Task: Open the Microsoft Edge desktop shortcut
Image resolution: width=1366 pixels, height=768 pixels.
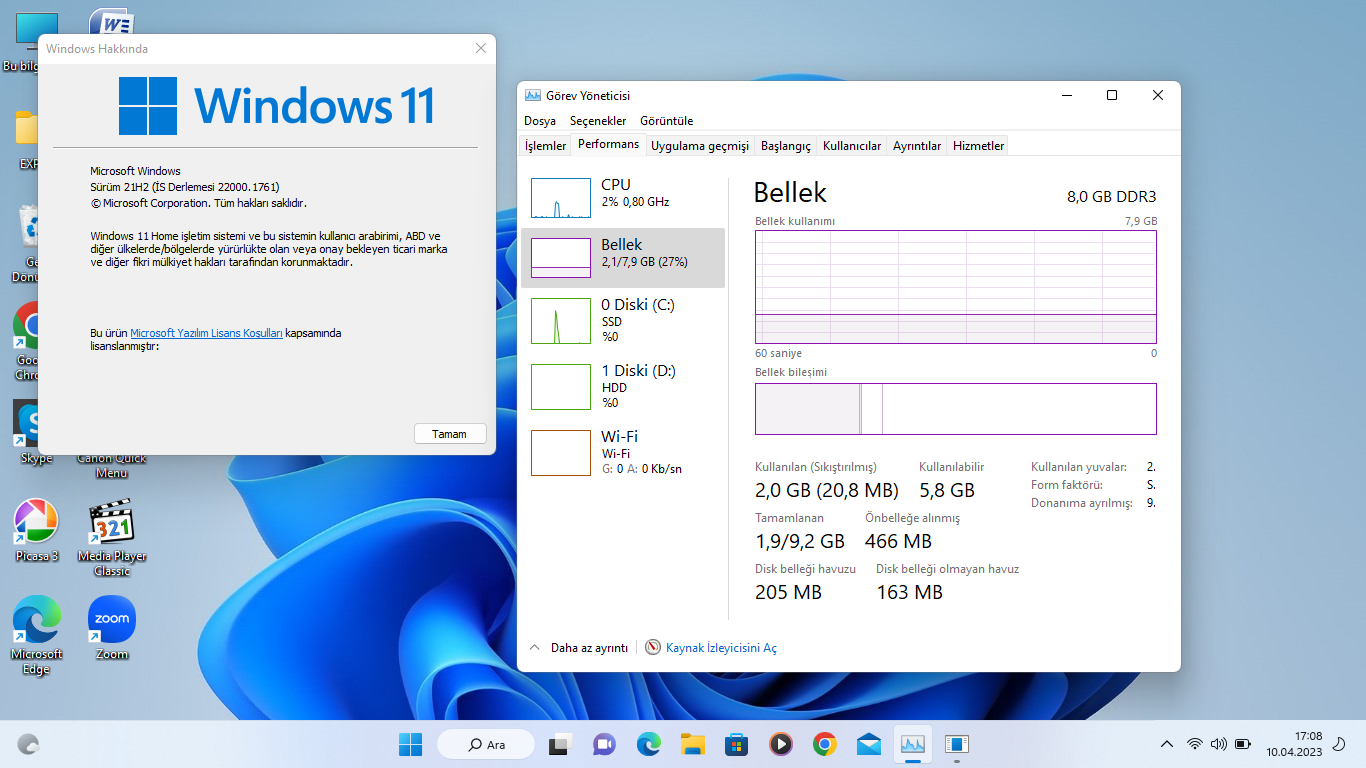Action: pos(36,635)
